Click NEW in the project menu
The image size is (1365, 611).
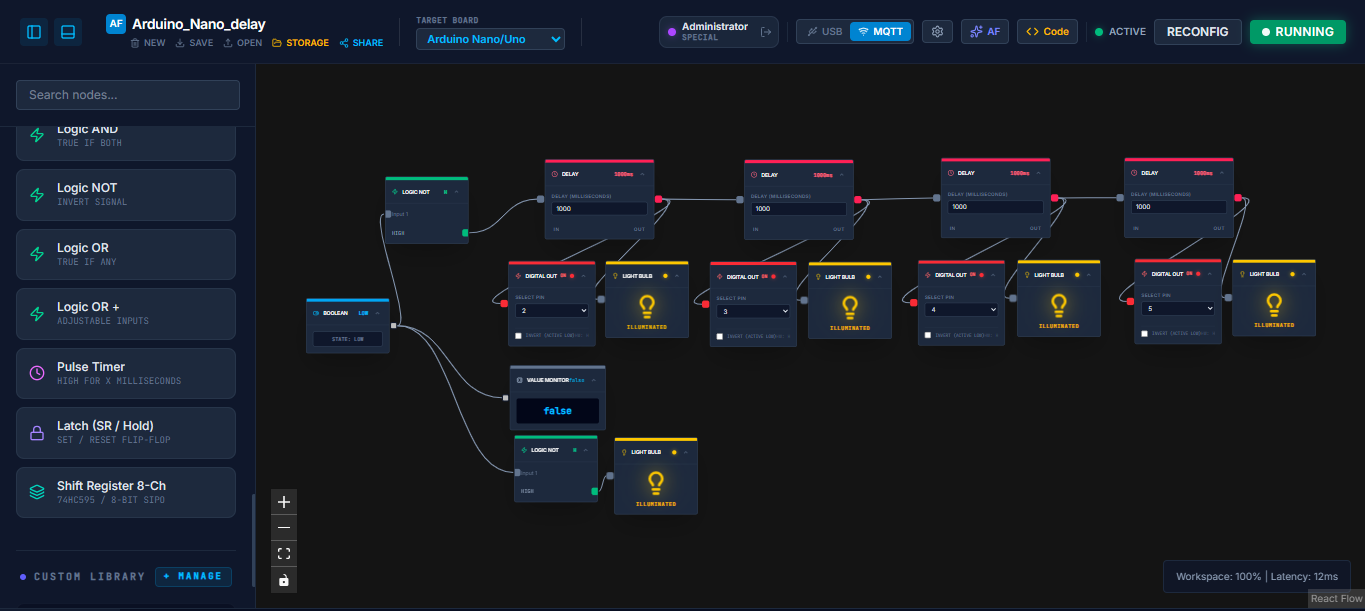[148, 43]
